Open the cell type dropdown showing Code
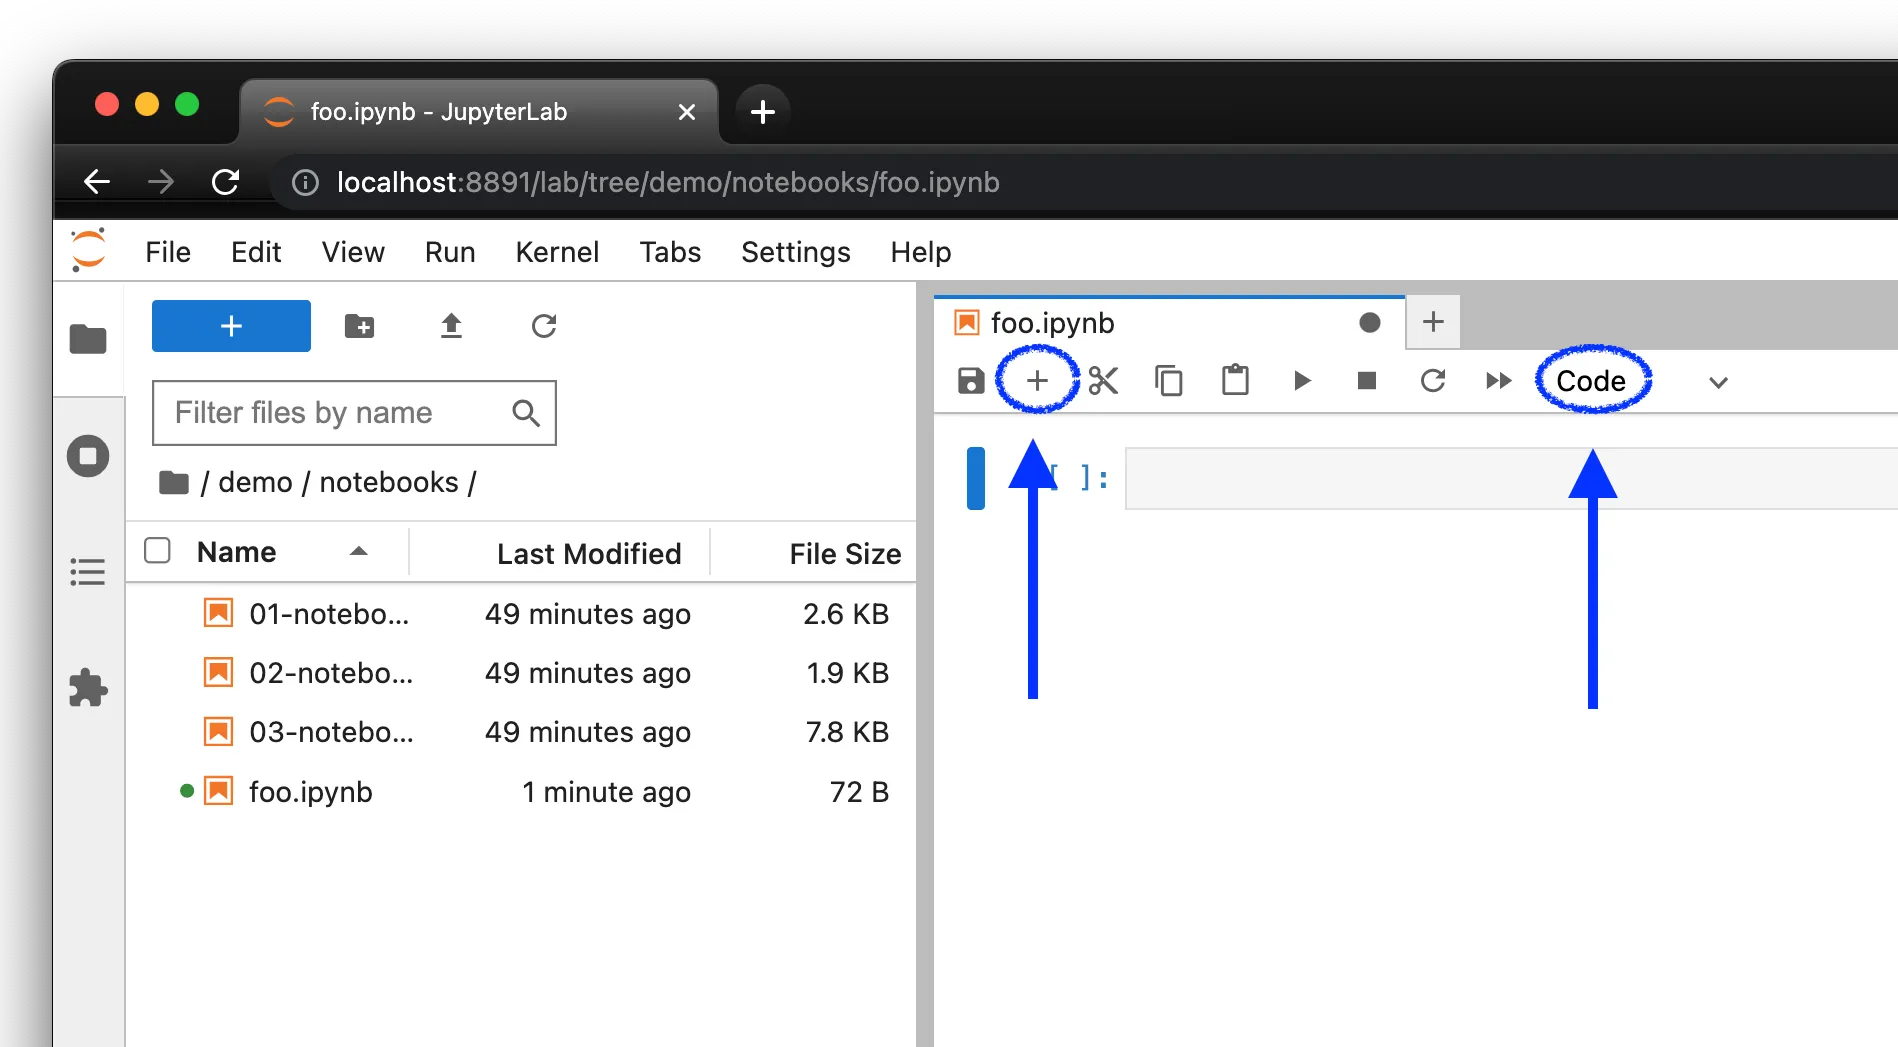This screenshot has width=1898, height=1047. (1640, 382)
